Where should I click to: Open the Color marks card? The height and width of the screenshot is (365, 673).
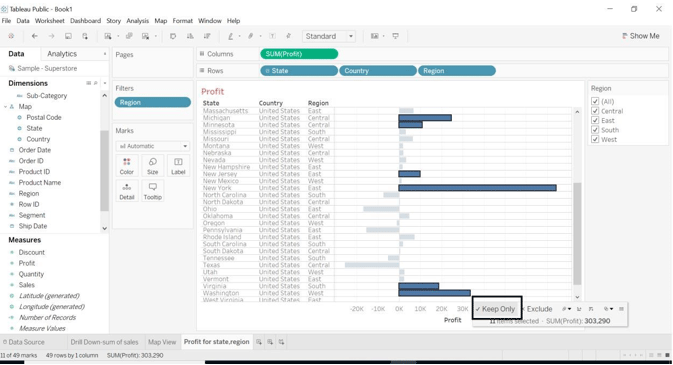point(127,166)
